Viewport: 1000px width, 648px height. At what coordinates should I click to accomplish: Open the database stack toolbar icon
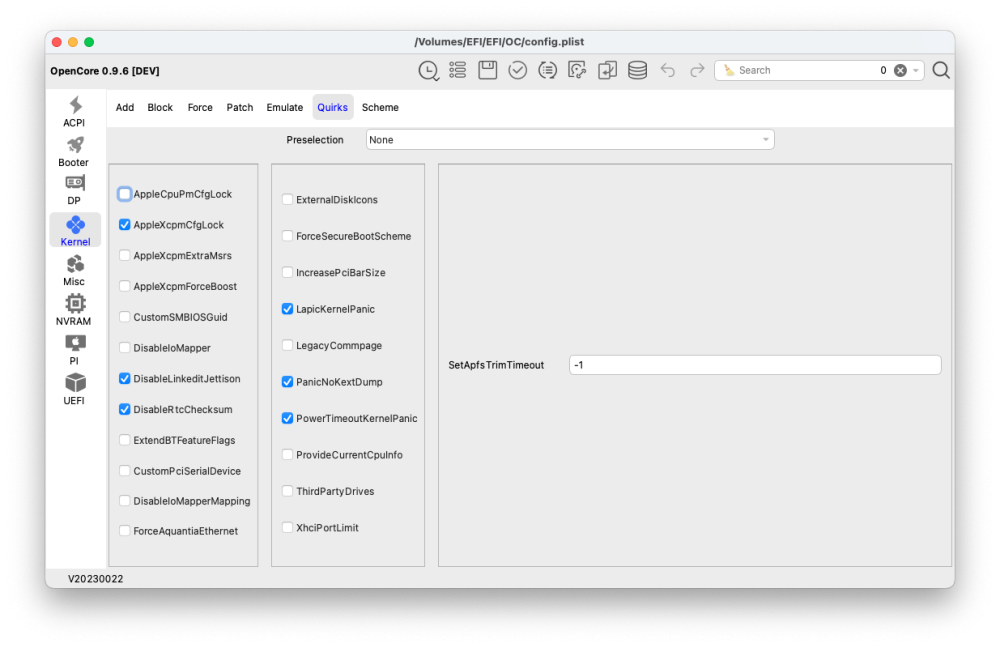pyautogui.click(x=637, y=70)
